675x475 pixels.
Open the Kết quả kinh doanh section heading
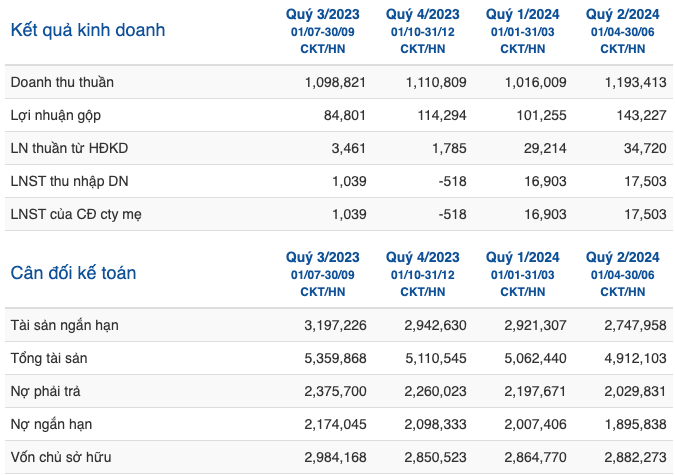point(88,30)
